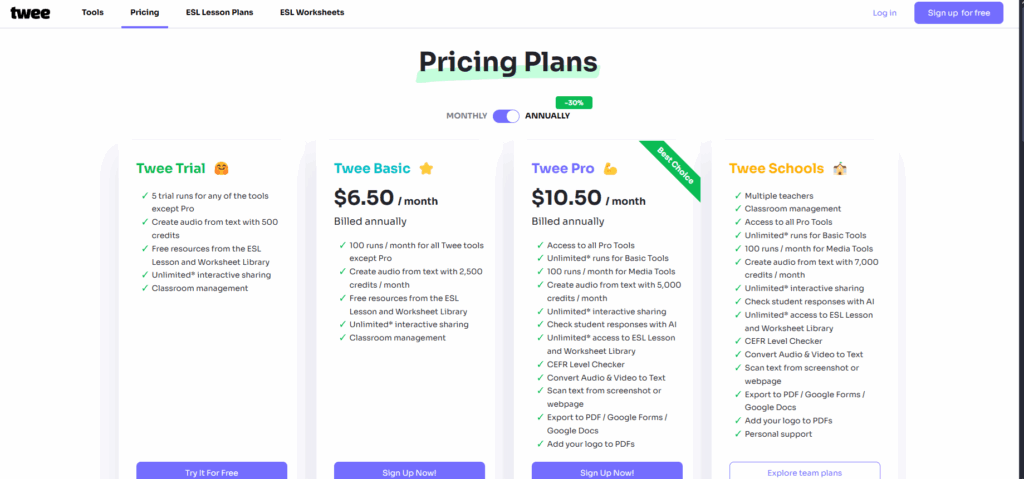Select the ANNUALLY billing option

[548, 116]
